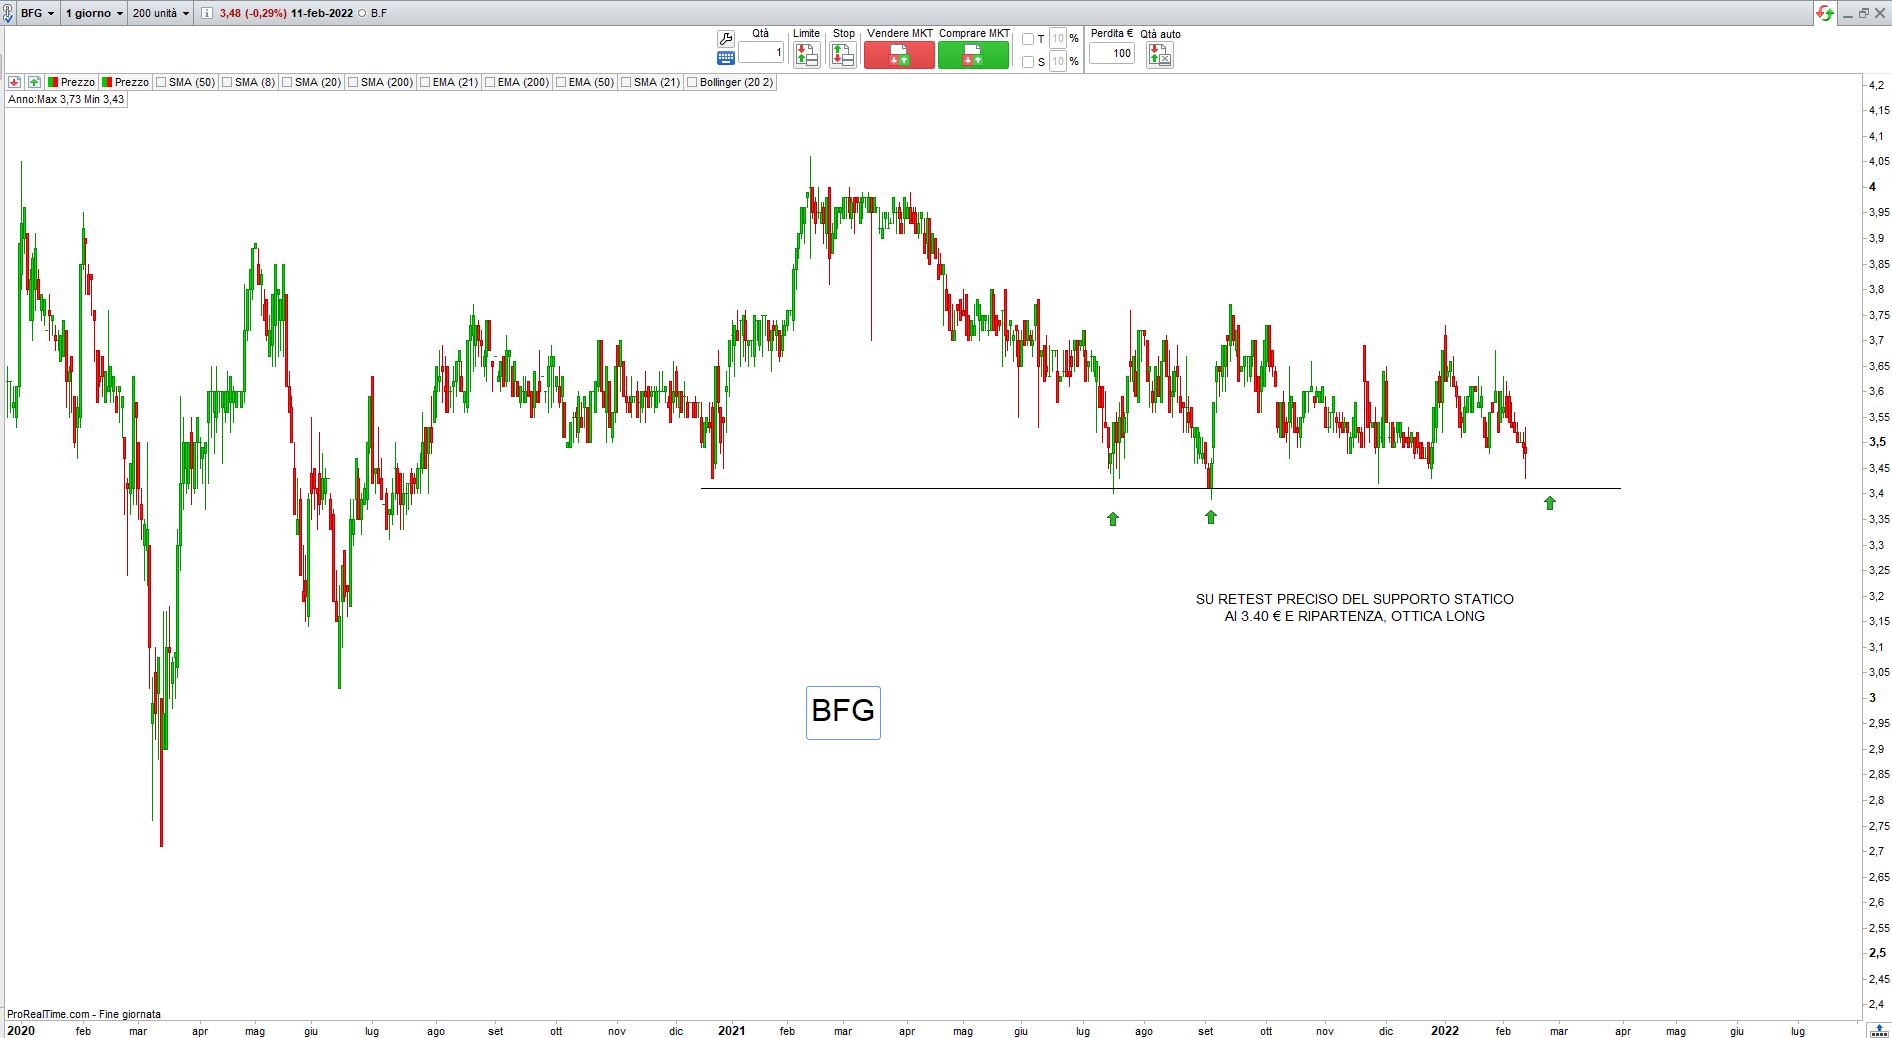
Task: Click the Stop order icon
Action: pyautogui.click(x=843, y=55)
